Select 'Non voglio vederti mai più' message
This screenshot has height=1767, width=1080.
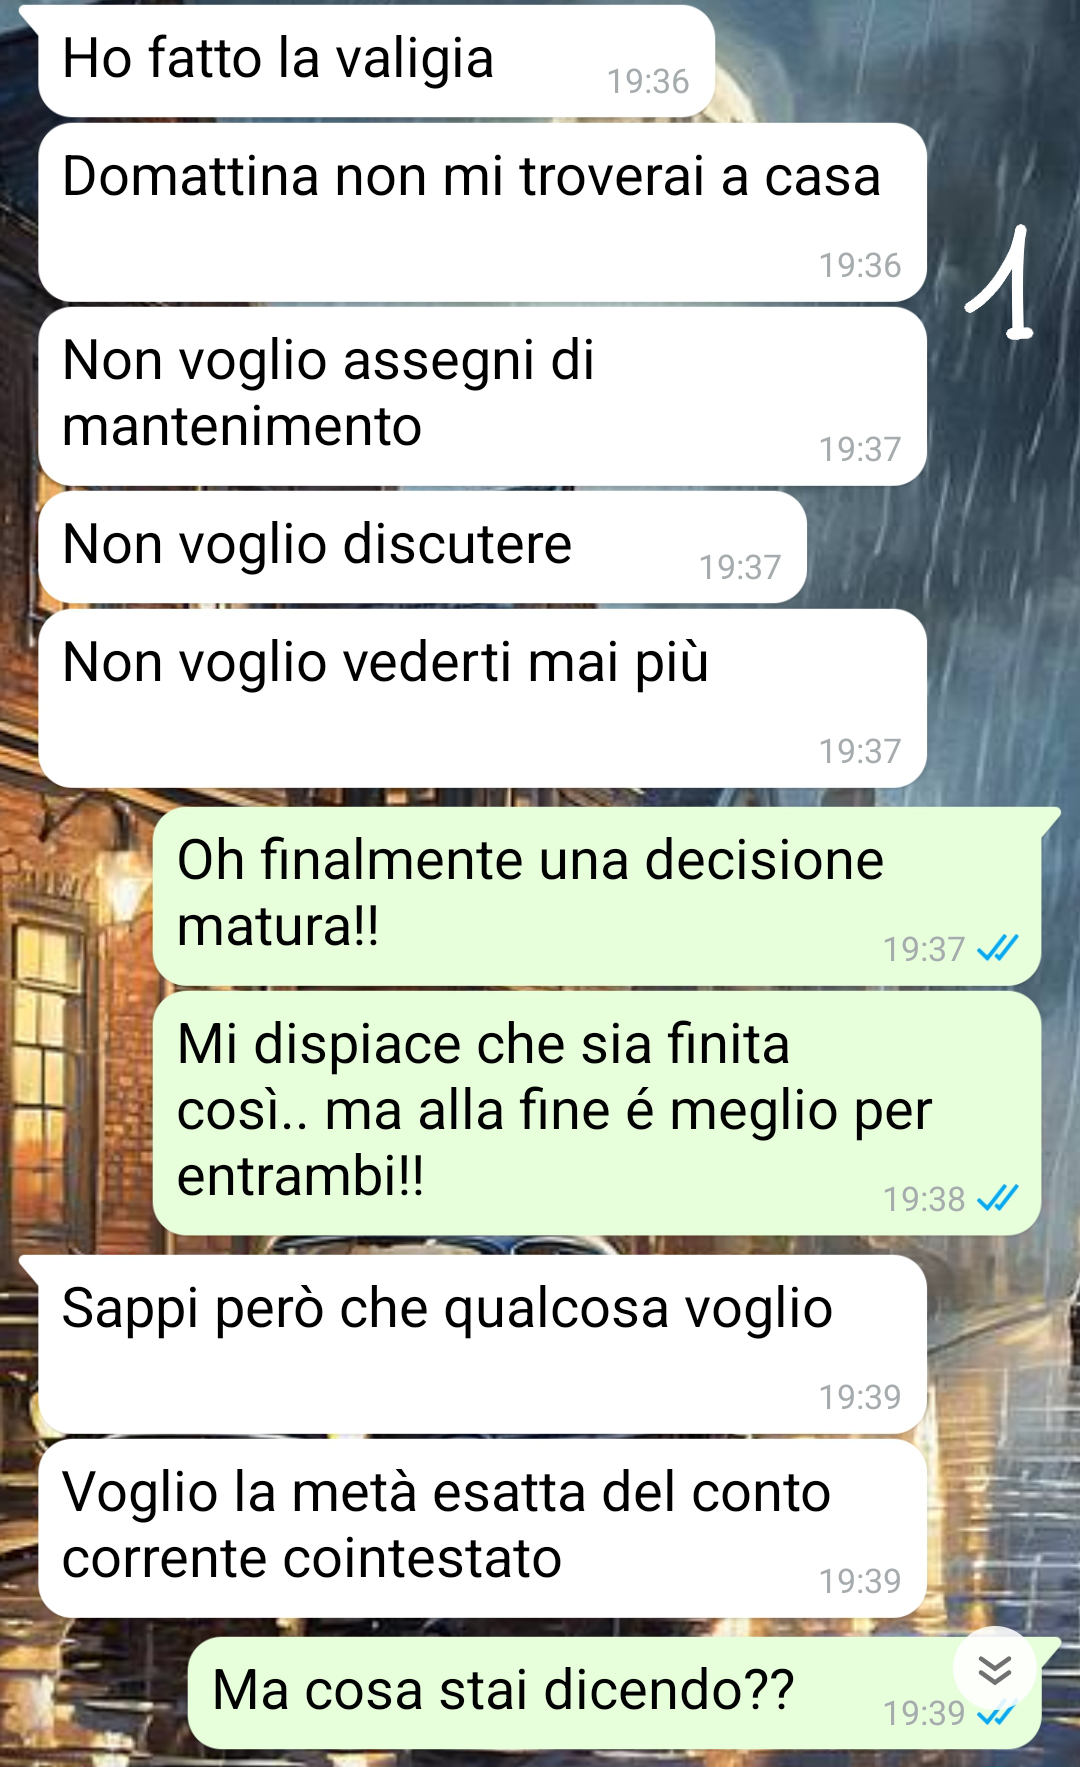click(482, 698)
